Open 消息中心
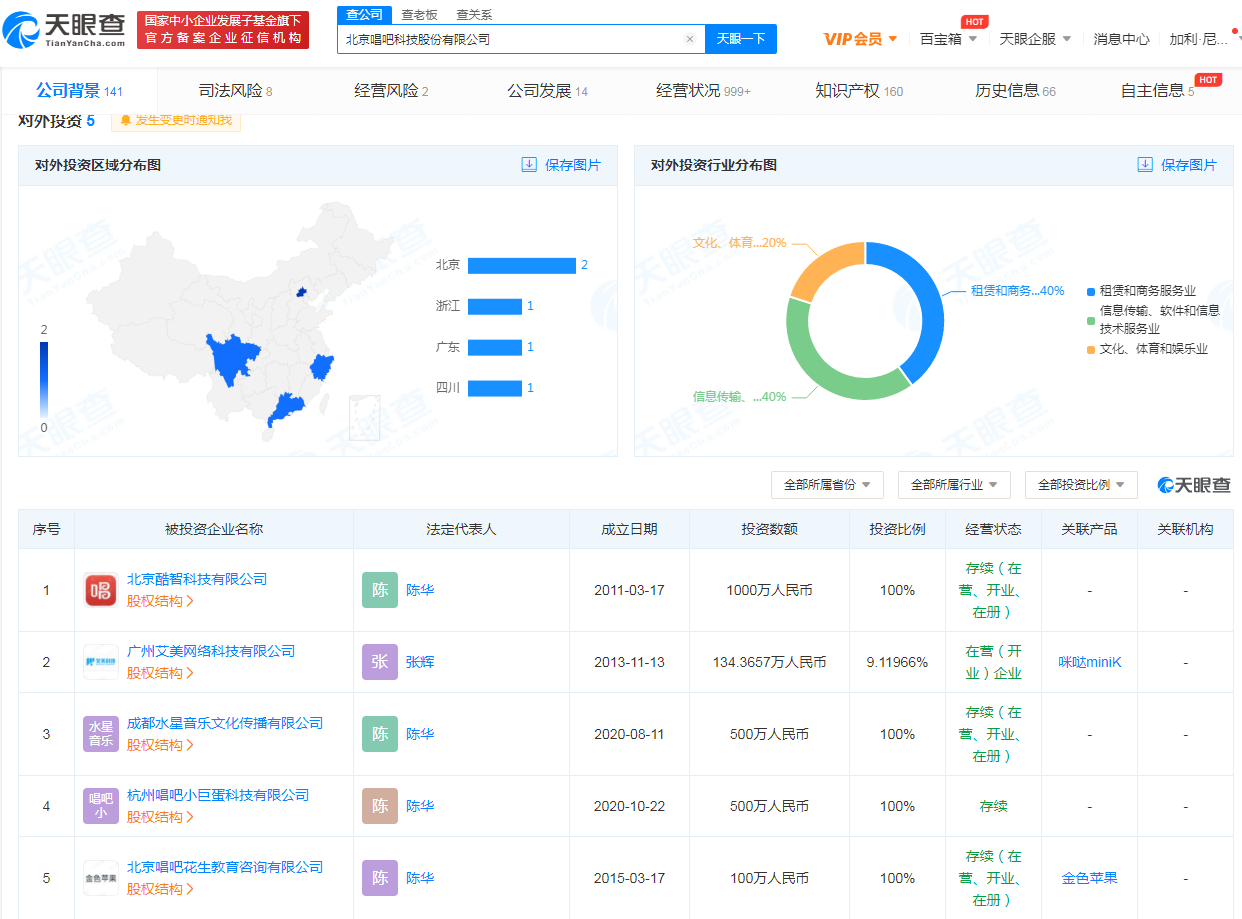The image size is (1242, 919). 1121,39
